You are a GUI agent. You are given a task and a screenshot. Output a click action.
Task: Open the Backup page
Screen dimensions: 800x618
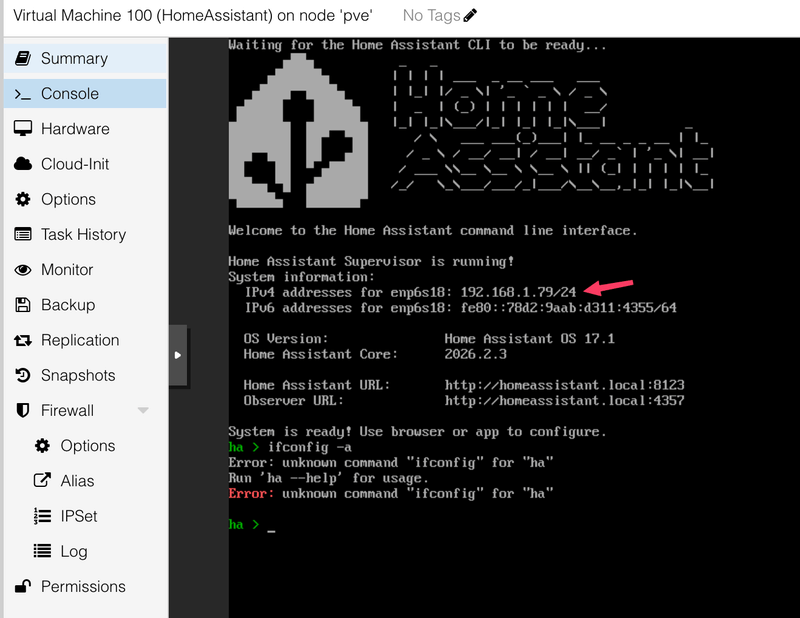click(x=85, y=305)
